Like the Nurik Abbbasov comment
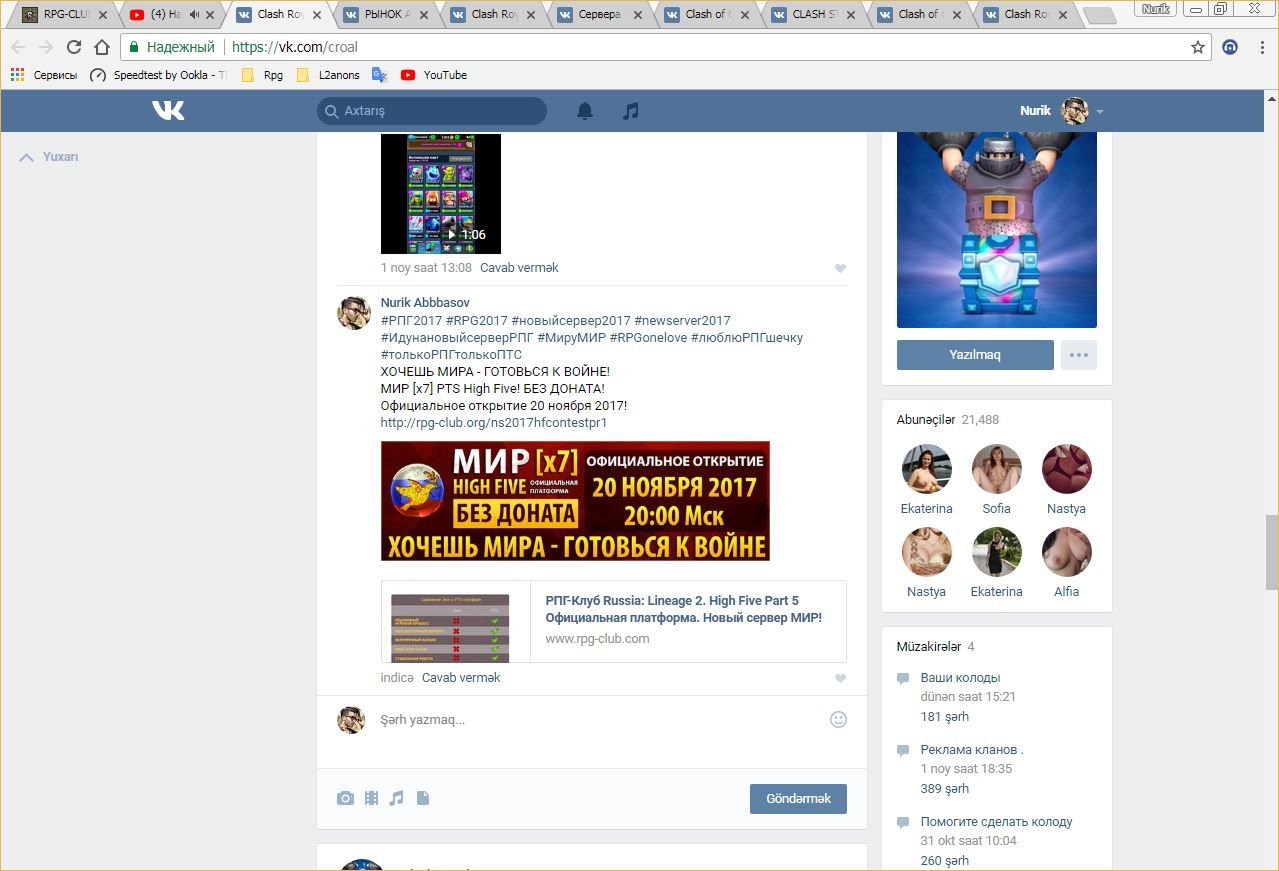This screenshot has width=1279, height=871. click(x=840, y=678)
